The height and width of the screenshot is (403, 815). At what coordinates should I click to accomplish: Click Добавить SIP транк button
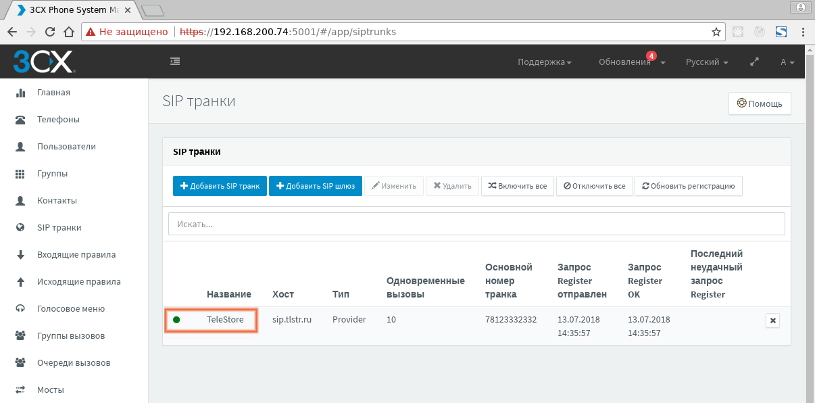220,186
